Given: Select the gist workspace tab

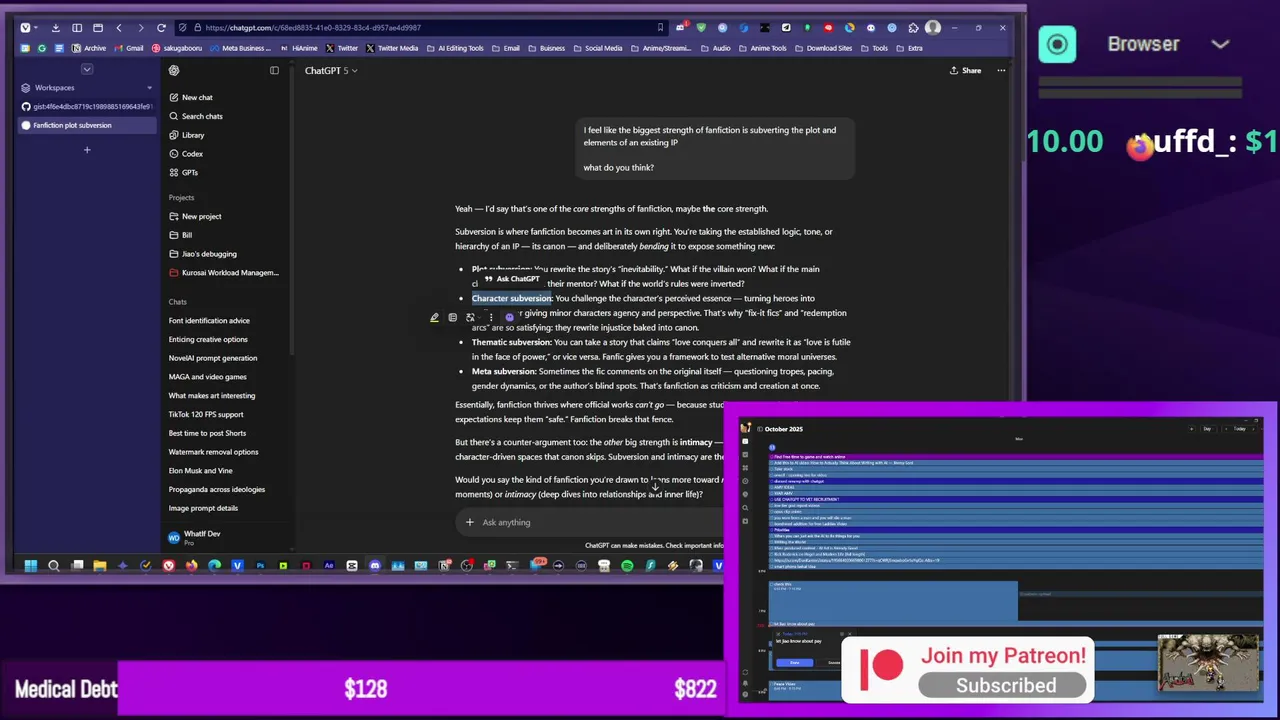Looking at the screenshot, I should click(x=86, y=107).
